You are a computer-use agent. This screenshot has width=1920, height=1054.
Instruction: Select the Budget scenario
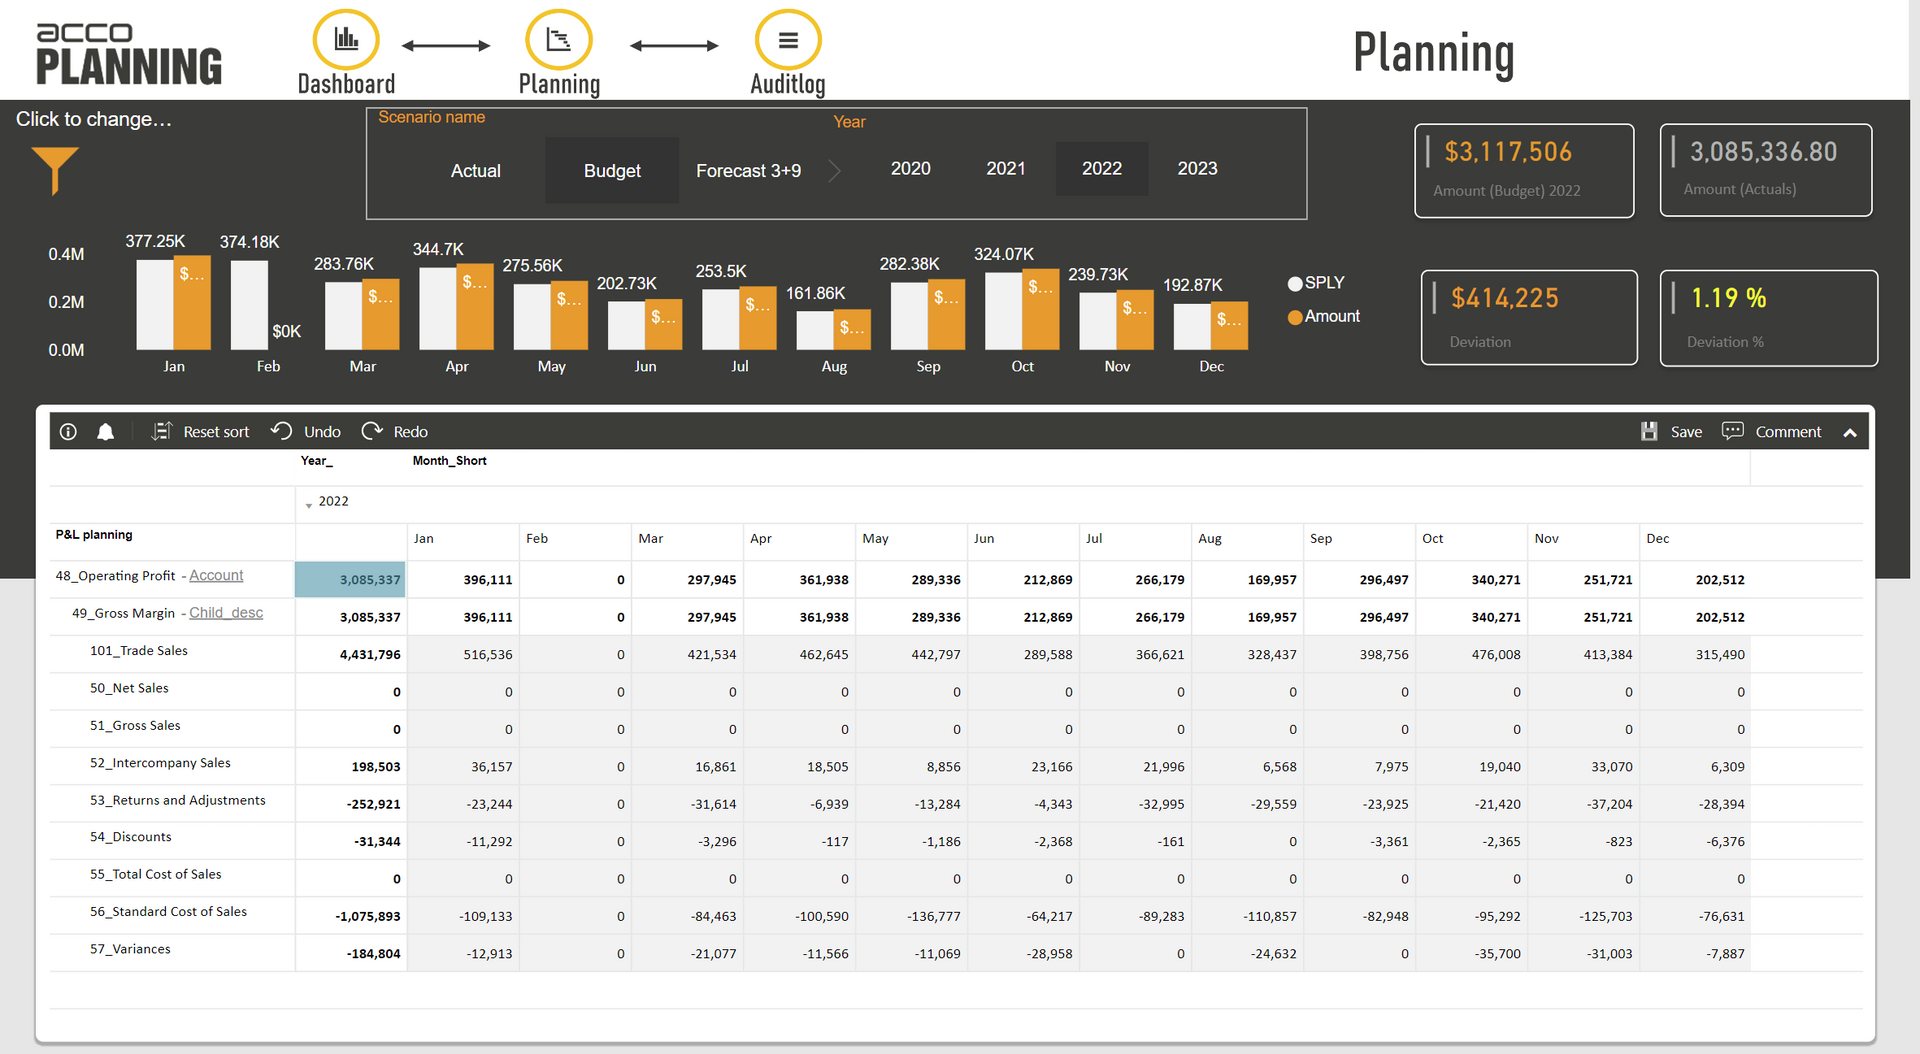[612, 171]
